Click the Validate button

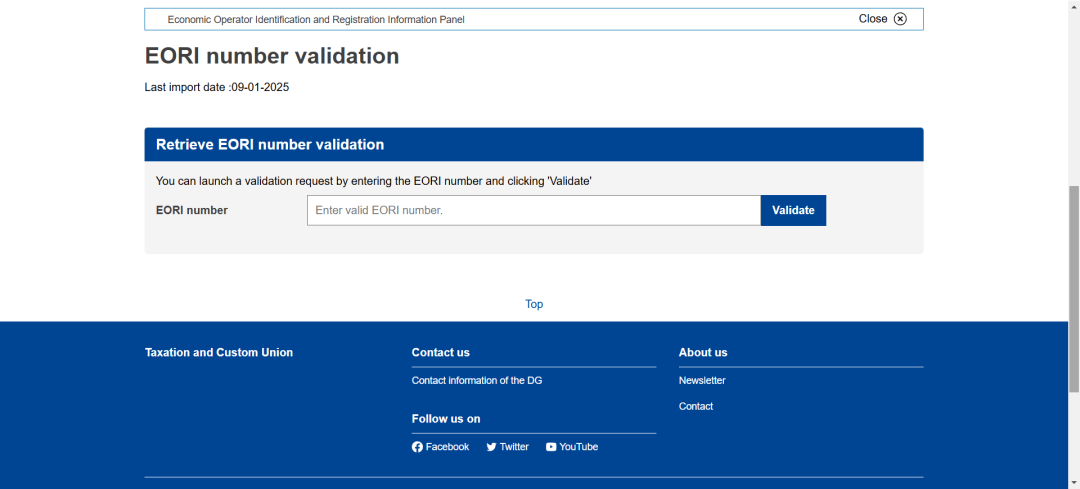pyautogui.click(x=793, y=211)
